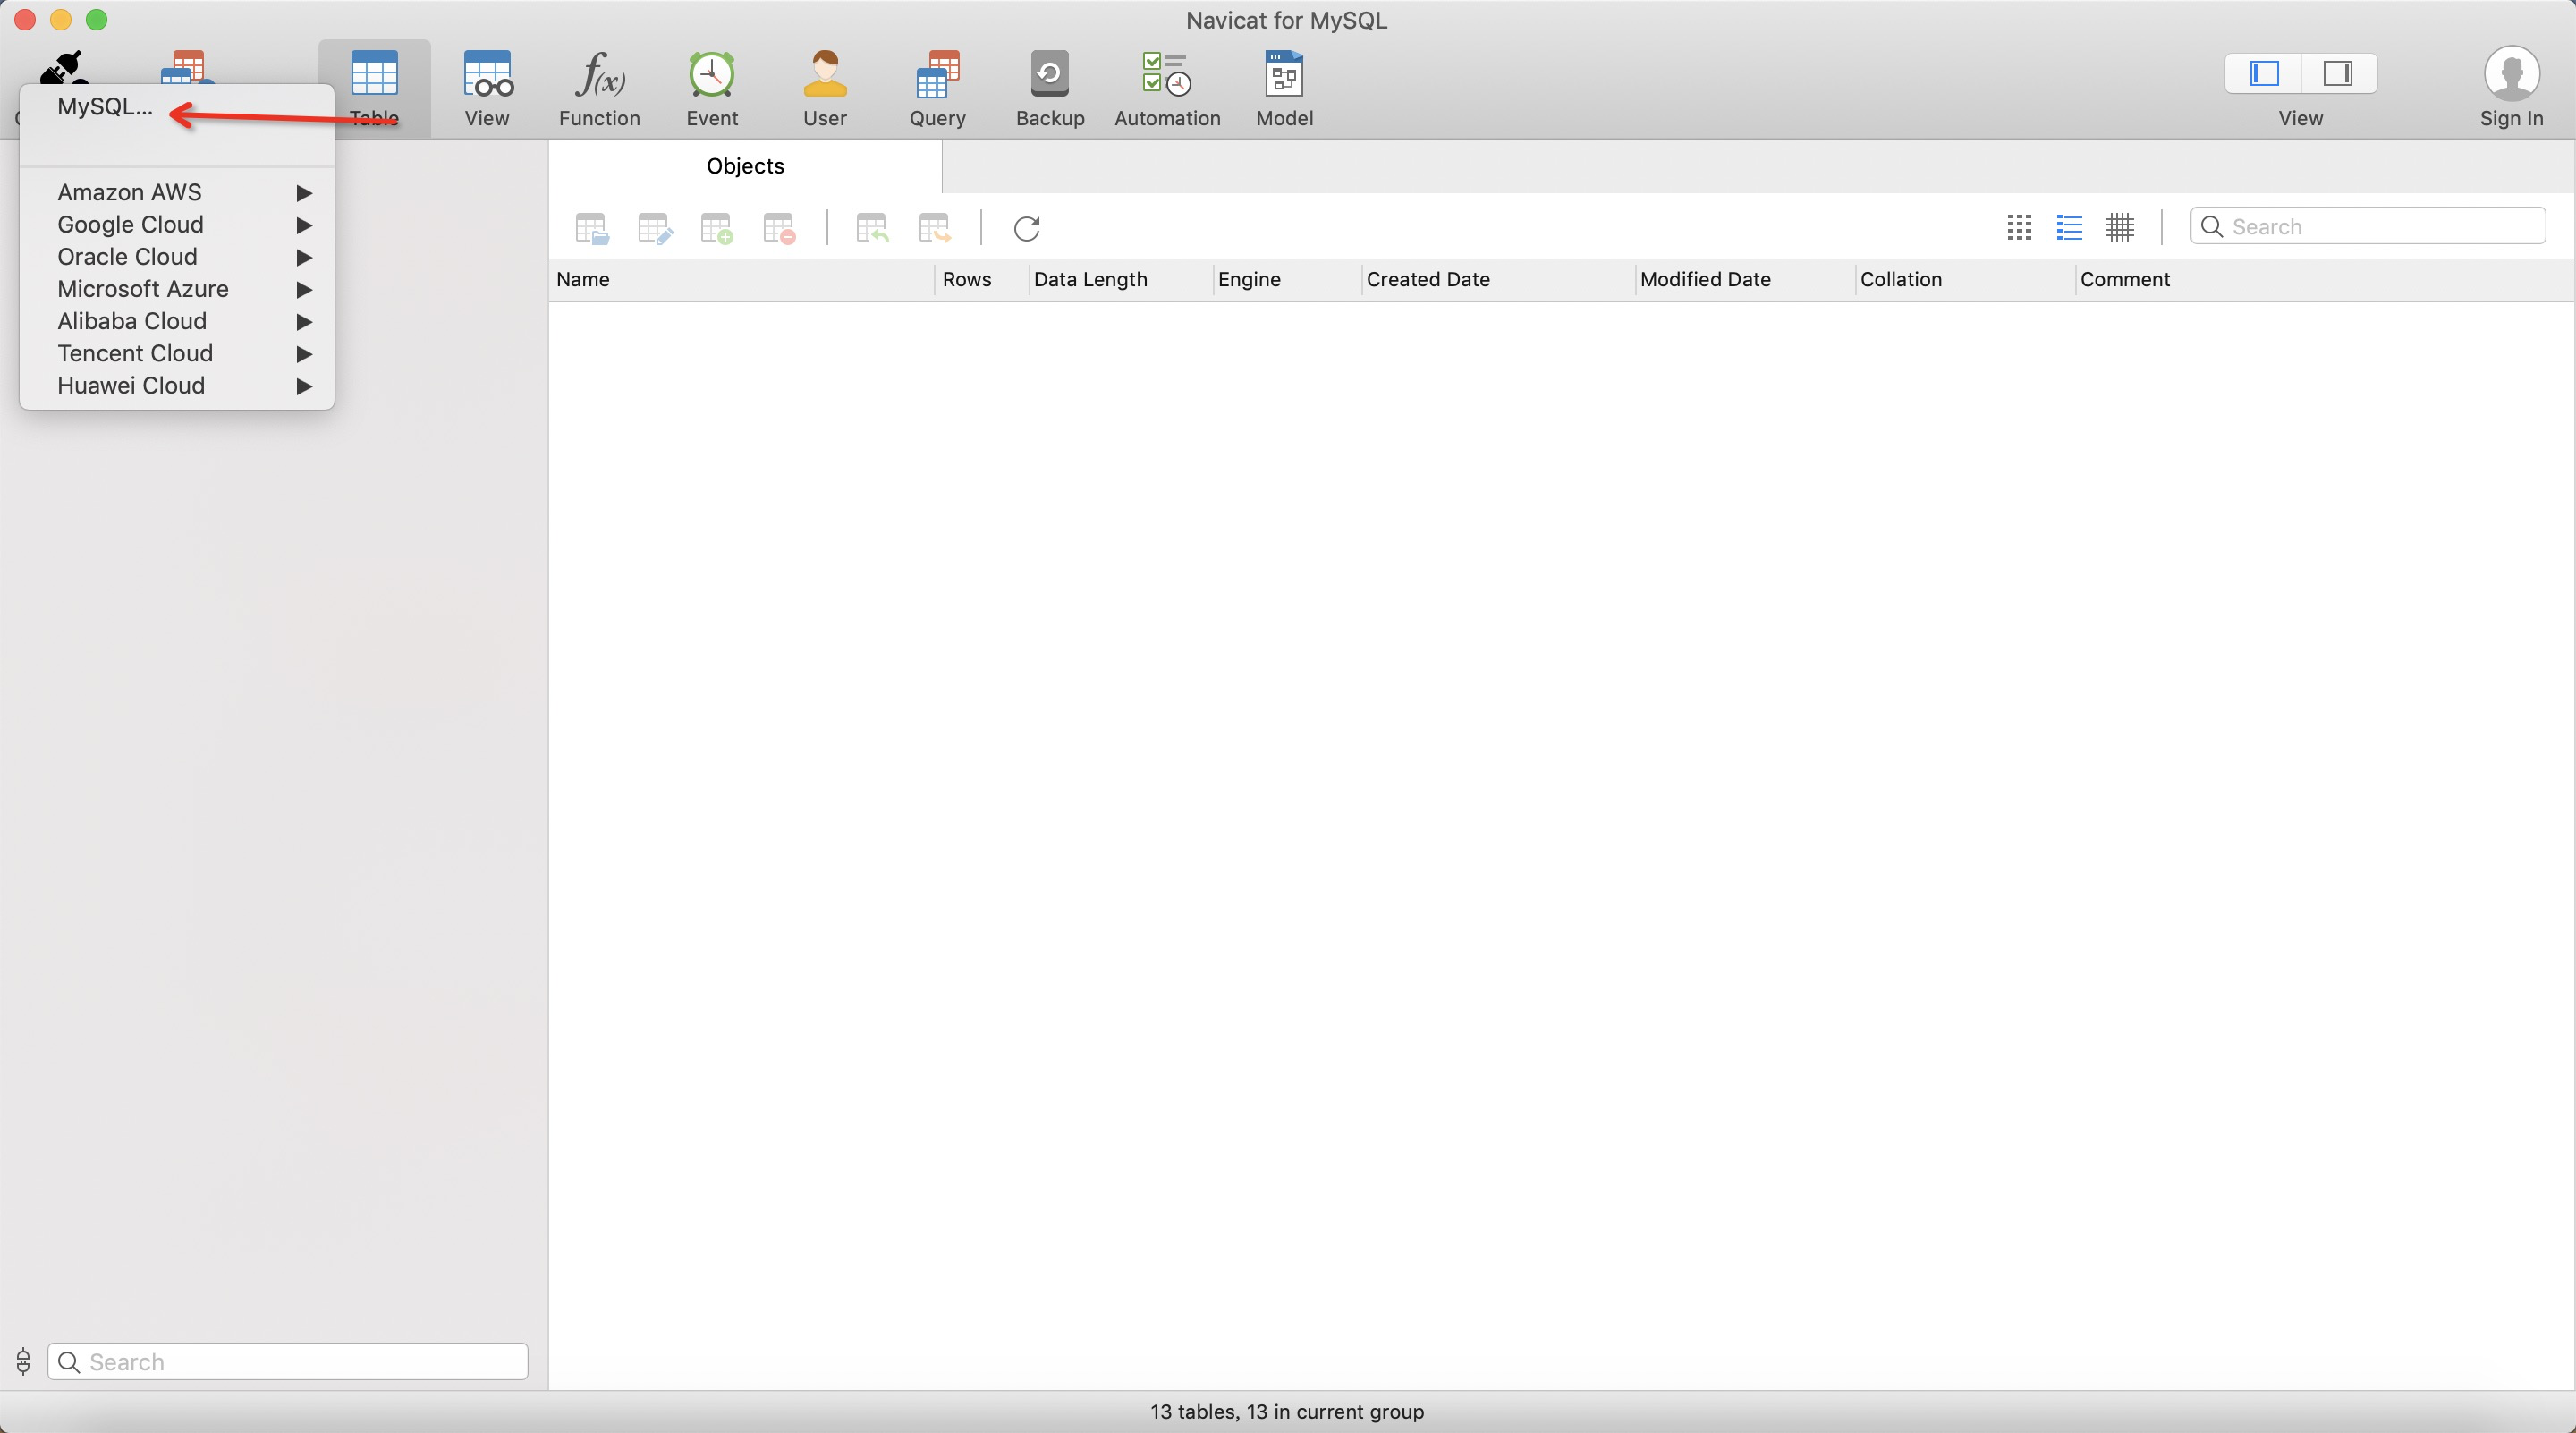Switch to list view
2576x1433 pixels.
coord(2069,227)
